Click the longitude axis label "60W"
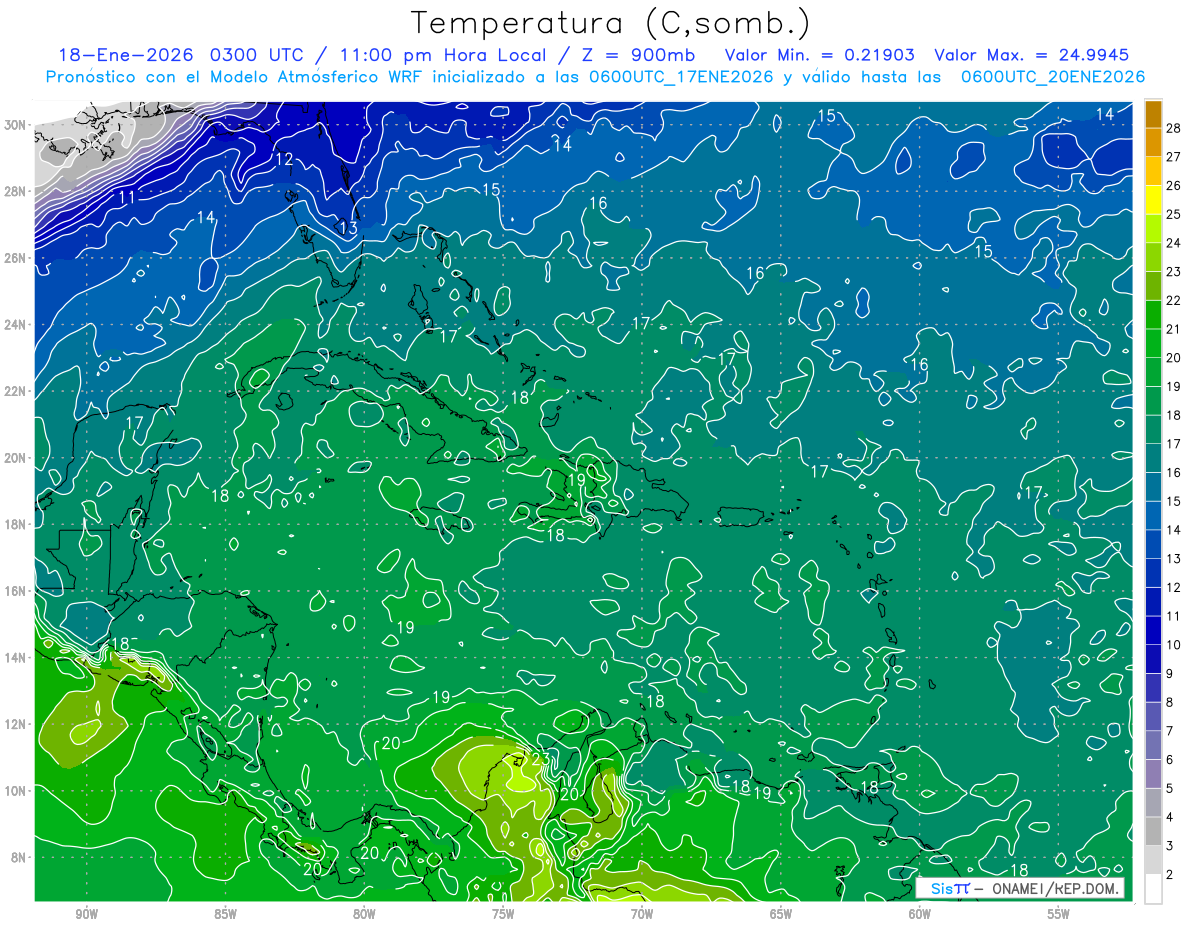Viewport: 1200px width, 927px height. tap(920, 914)
